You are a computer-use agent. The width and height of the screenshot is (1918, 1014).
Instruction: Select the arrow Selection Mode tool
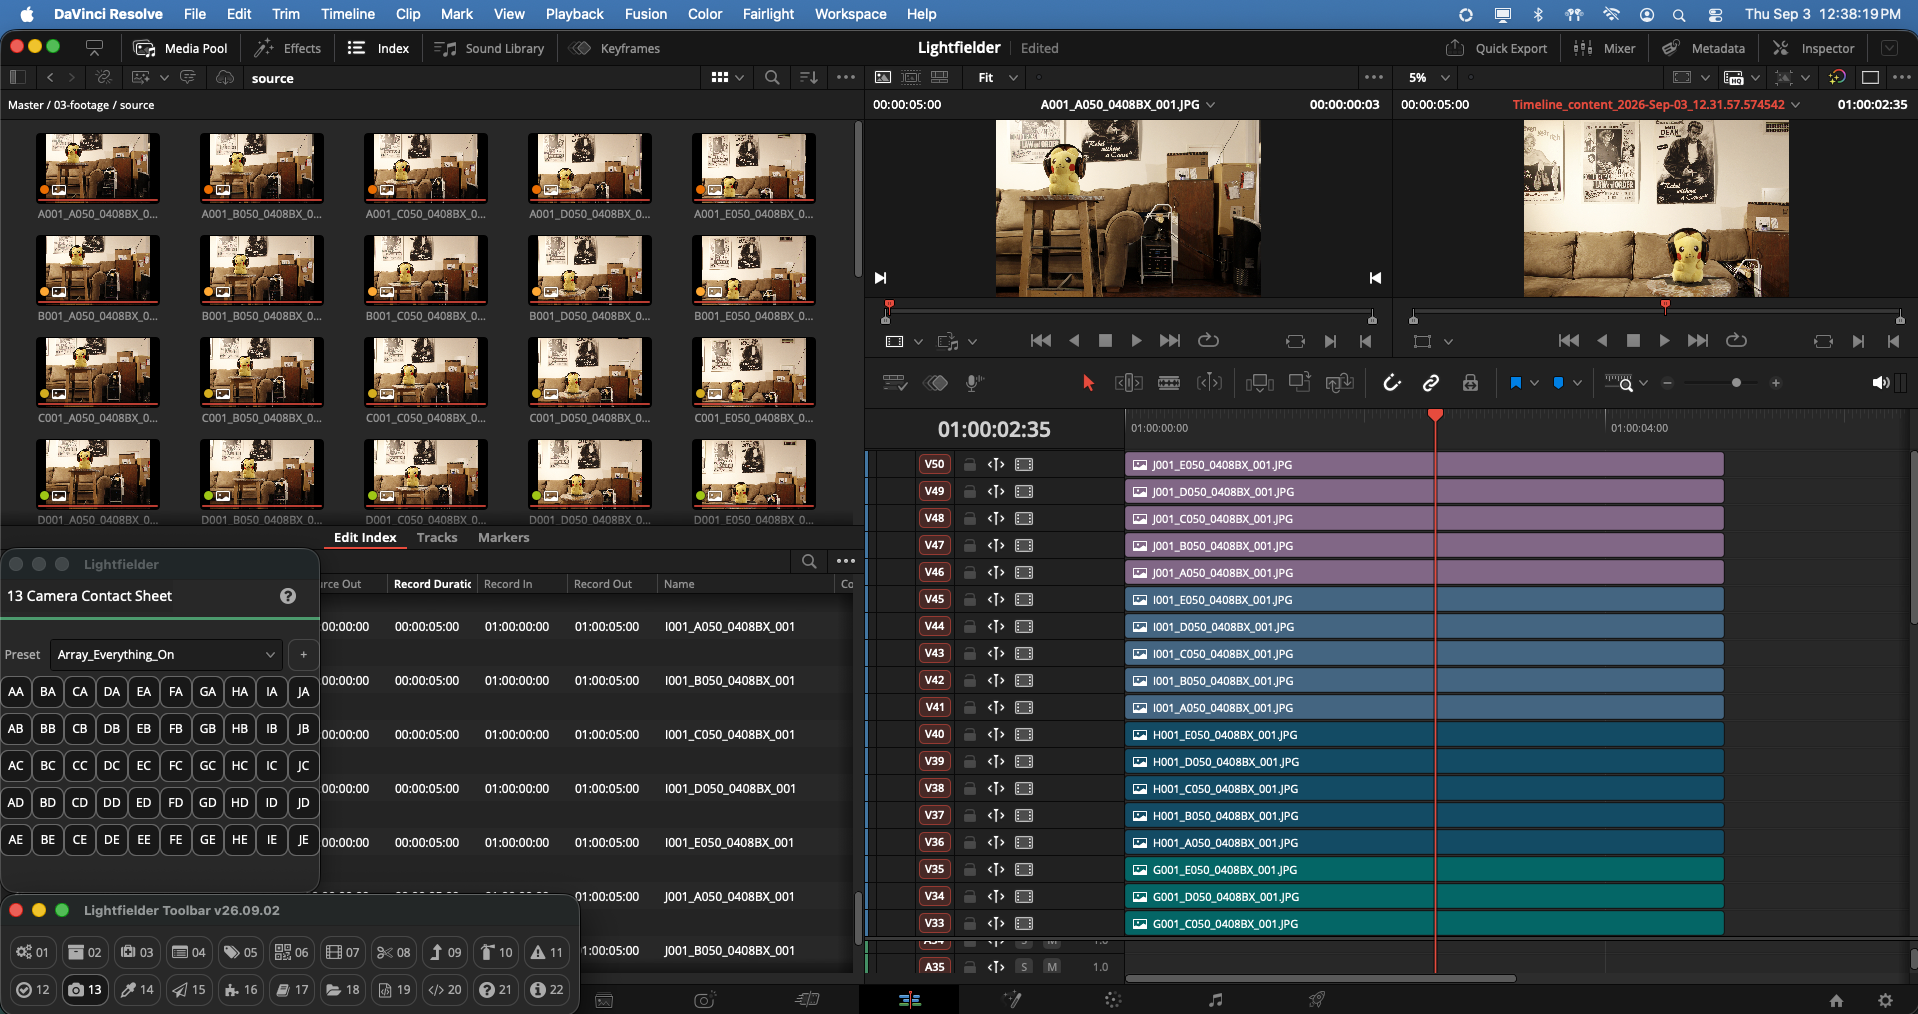coord(1088,383)
